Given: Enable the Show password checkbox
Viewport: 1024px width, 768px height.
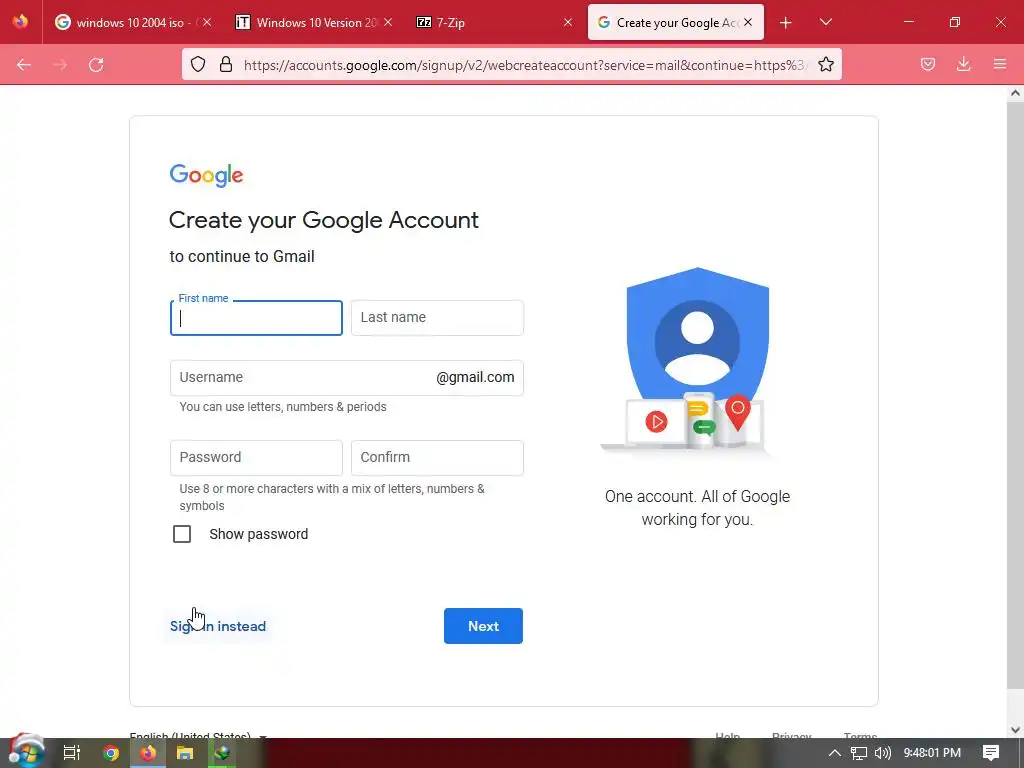Looking at the screenshot, I should click(x=182, y=534).
